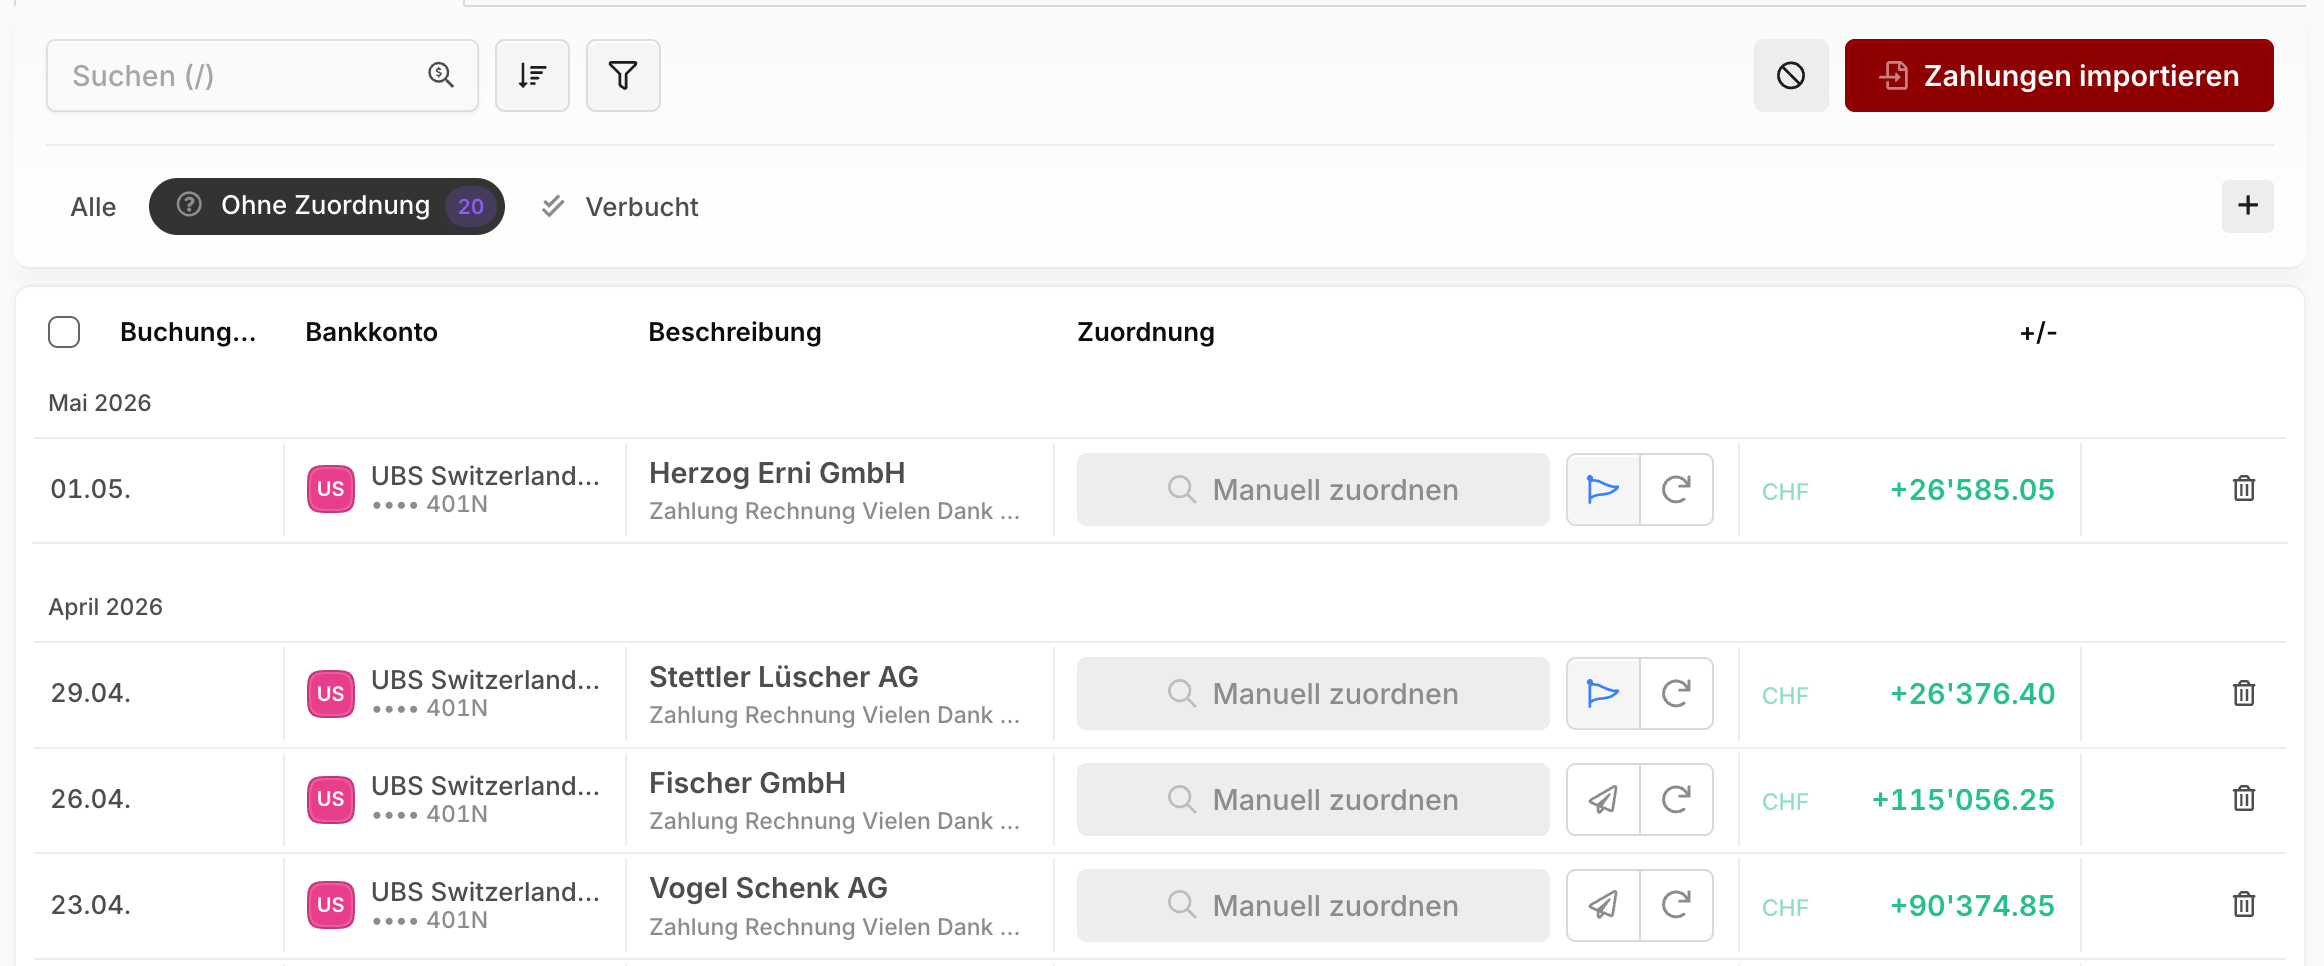Click the date 29.04.
Screen dimensions: 2324x966
pyautogui.click(x=91, y=693)
